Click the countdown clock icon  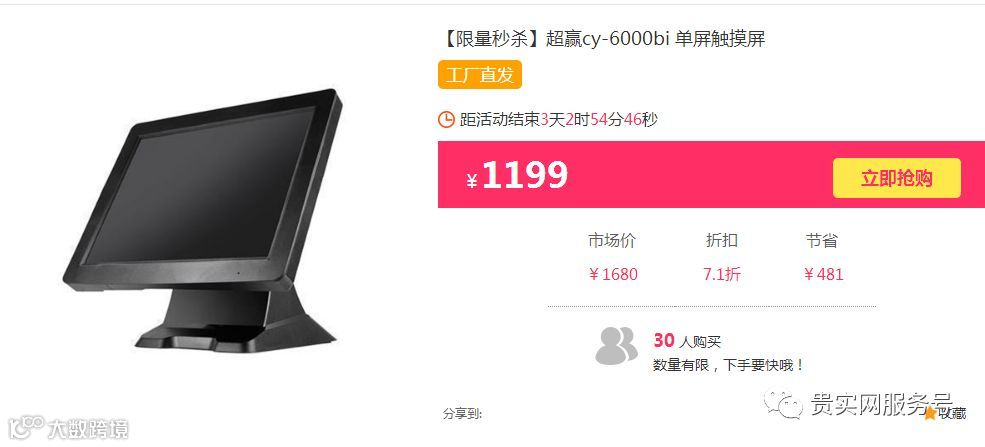coord(446,119)
